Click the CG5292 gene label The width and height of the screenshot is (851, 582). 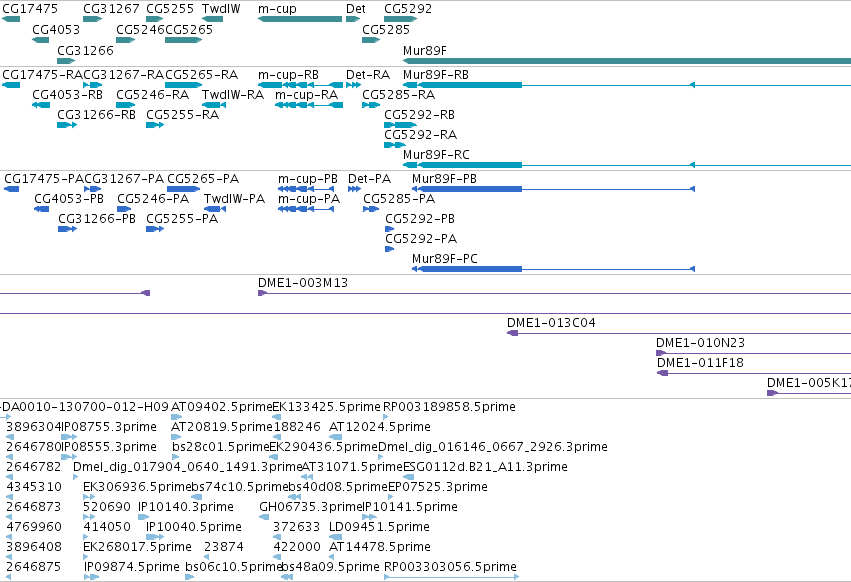point(408,9)
